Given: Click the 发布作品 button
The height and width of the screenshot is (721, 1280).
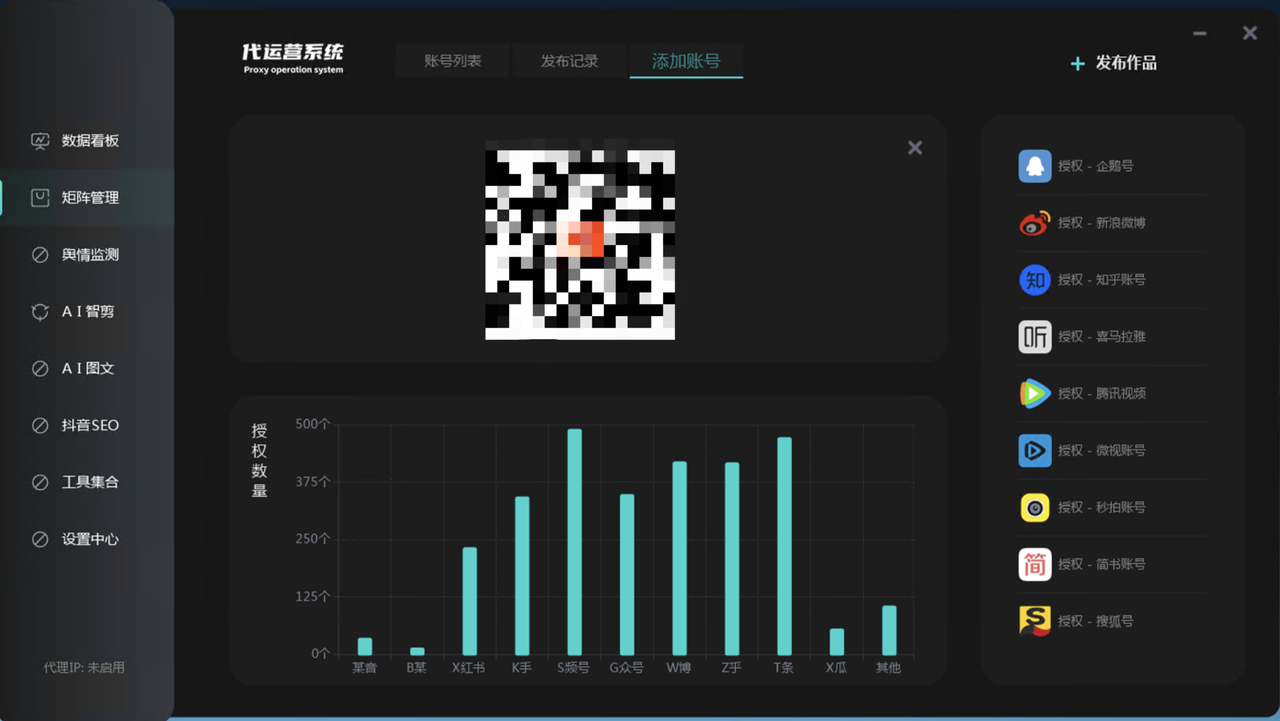Looking at the screenshot, I should (1114, 63).
